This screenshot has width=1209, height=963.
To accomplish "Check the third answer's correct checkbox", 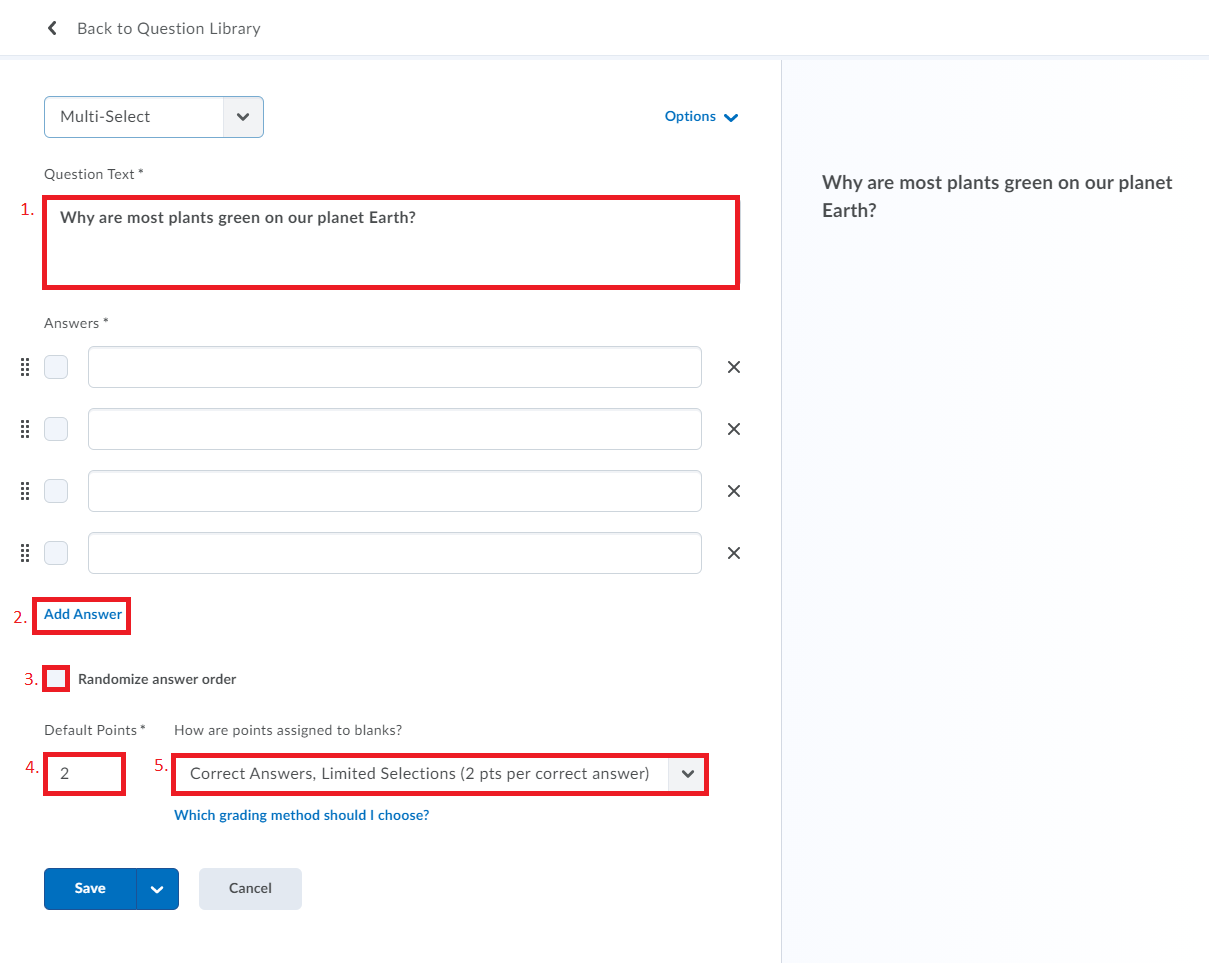I will coord(56,491).
